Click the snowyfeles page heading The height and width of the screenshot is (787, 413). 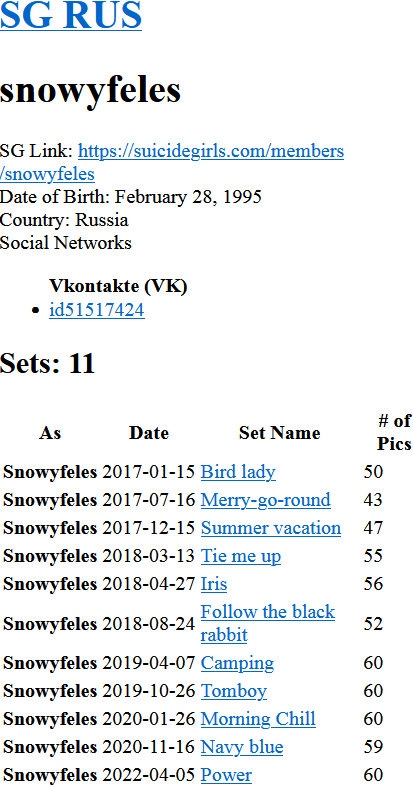click(90, 90)
